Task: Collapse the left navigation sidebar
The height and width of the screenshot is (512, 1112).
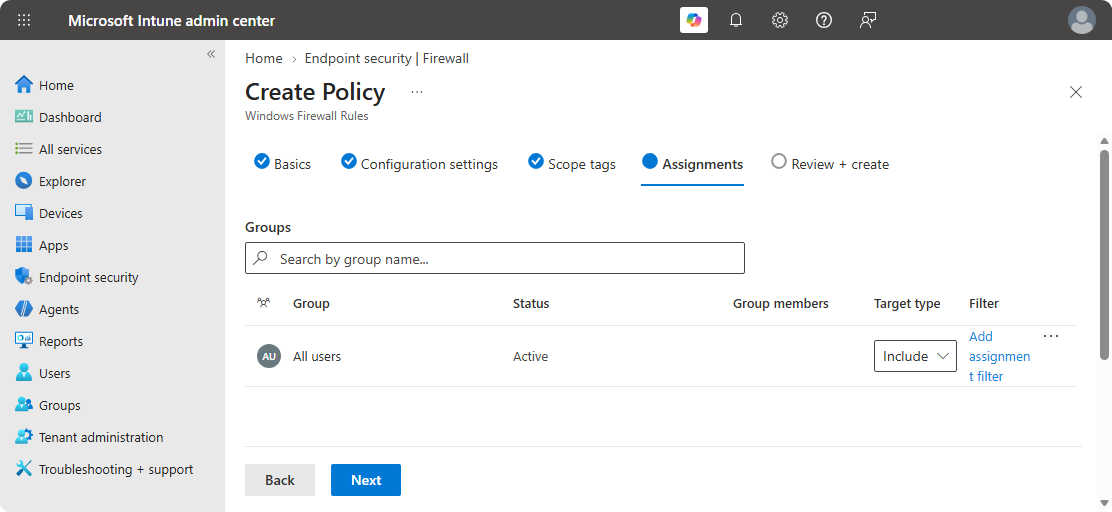Action: click(x=211, y=54)
